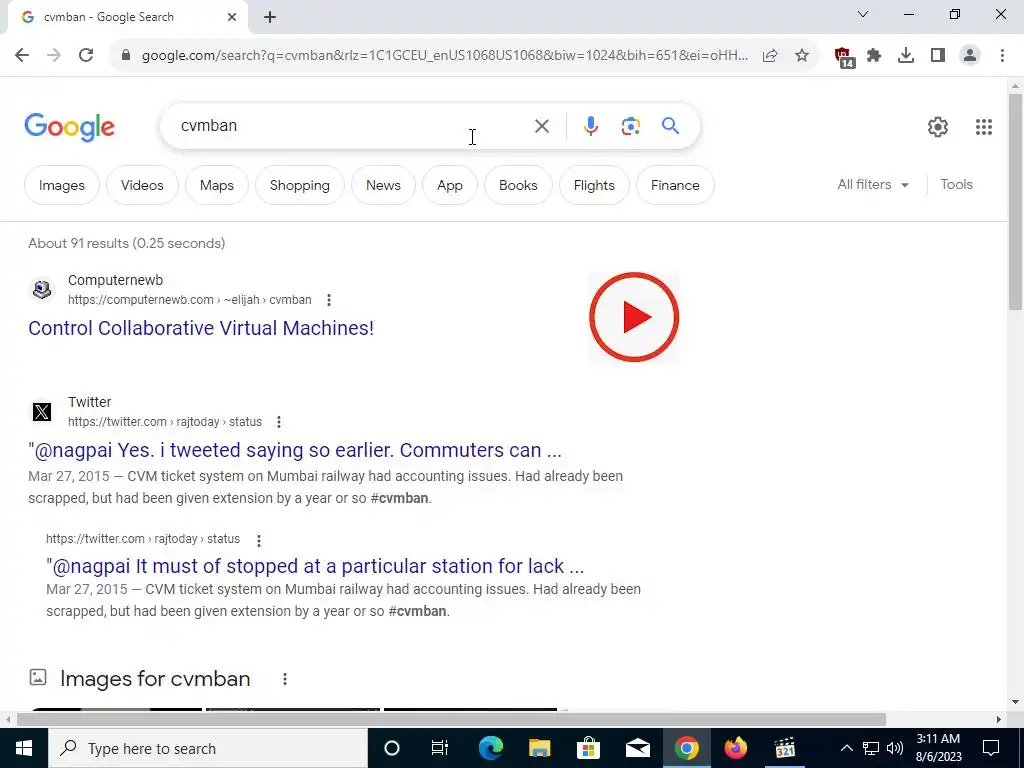1024x768 pixels.
Task: Open Media Player Classic taskbar icon
Action: coord(784,748)
